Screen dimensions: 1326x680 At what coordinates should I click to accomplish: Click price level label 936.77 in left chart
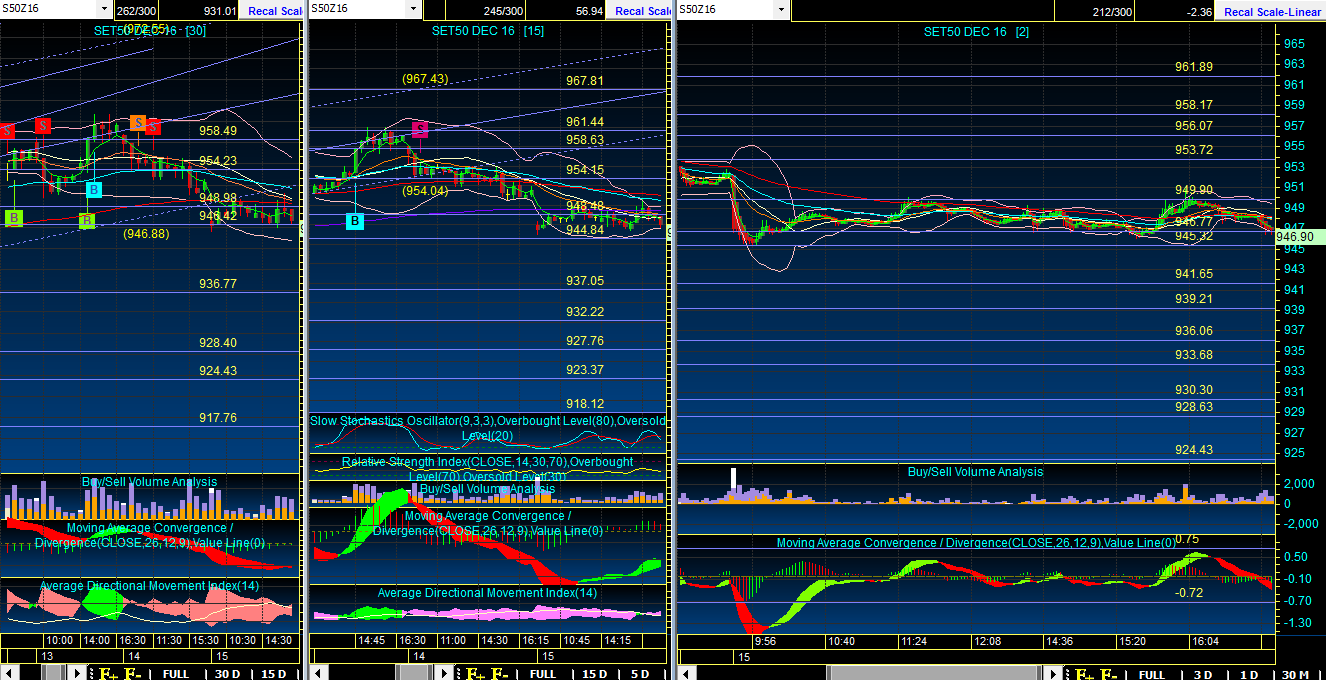tap(218, 284)
